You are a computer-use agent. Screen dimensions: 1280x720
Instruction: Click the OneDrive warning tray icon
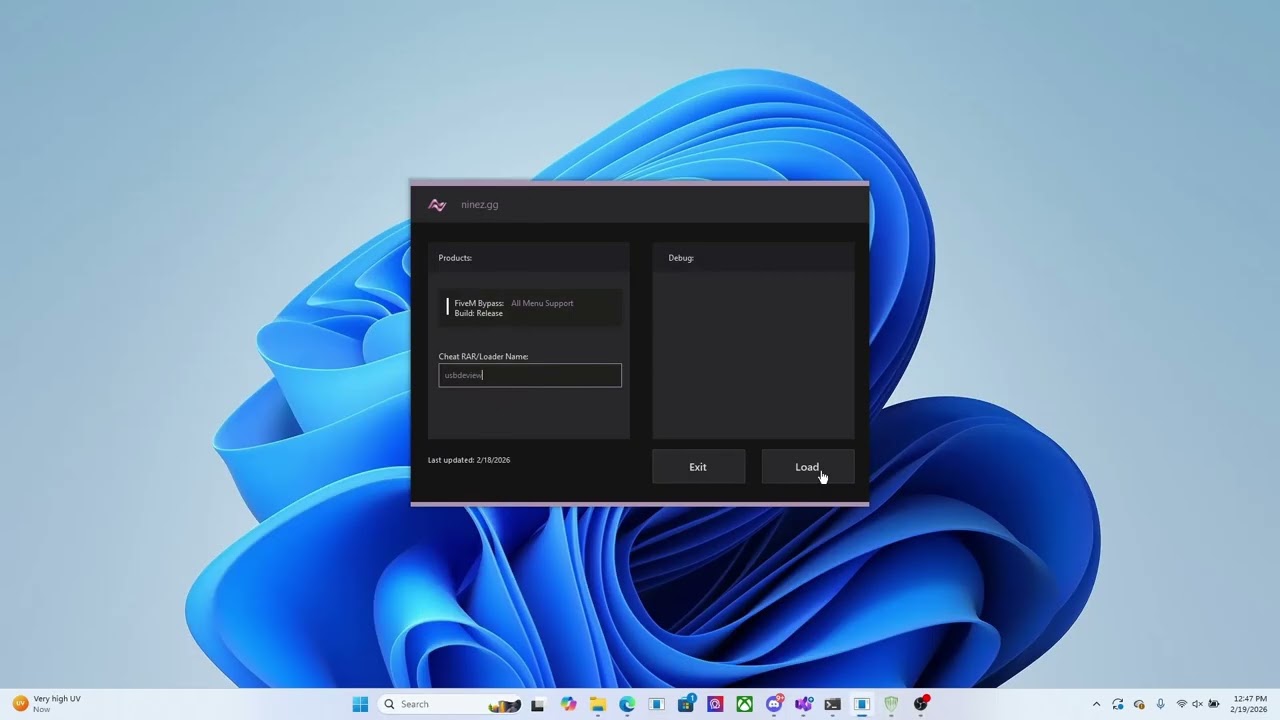tap(1139, 704)
